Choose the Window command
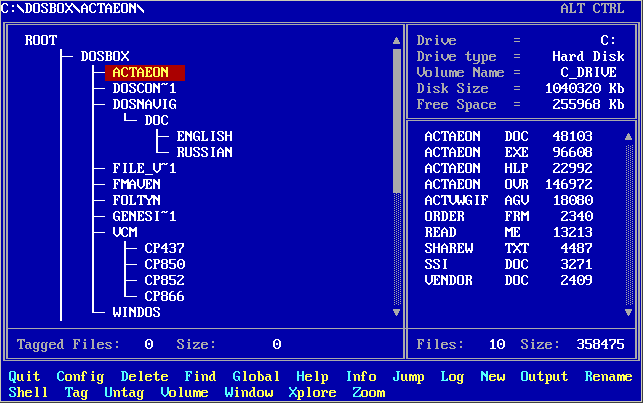Viewport: 643px width, 403px height. [249, 392]
